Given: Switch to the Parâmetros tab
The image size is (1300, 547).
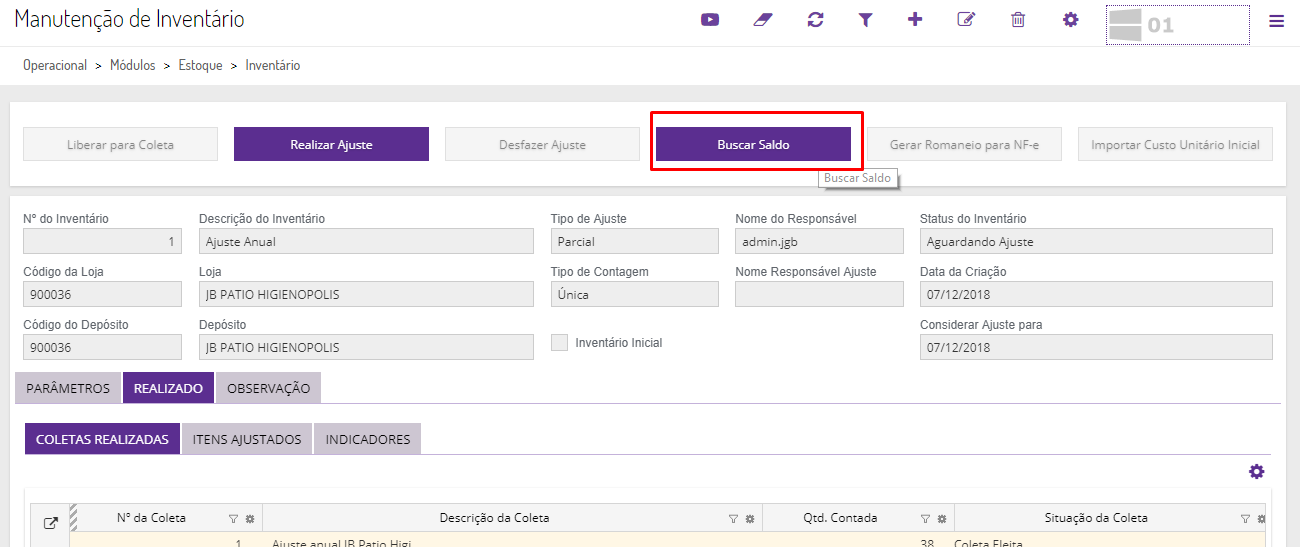Looking at the screenshot, I should pos(68,388).
